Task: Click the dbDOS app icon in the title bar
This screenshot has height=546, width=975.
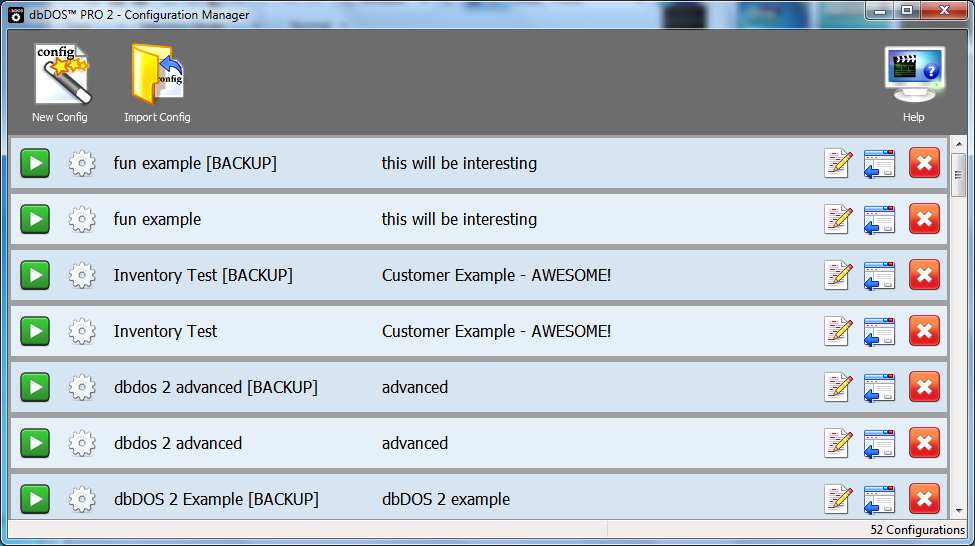Action: pyautogui.click(x=16, y=14)
